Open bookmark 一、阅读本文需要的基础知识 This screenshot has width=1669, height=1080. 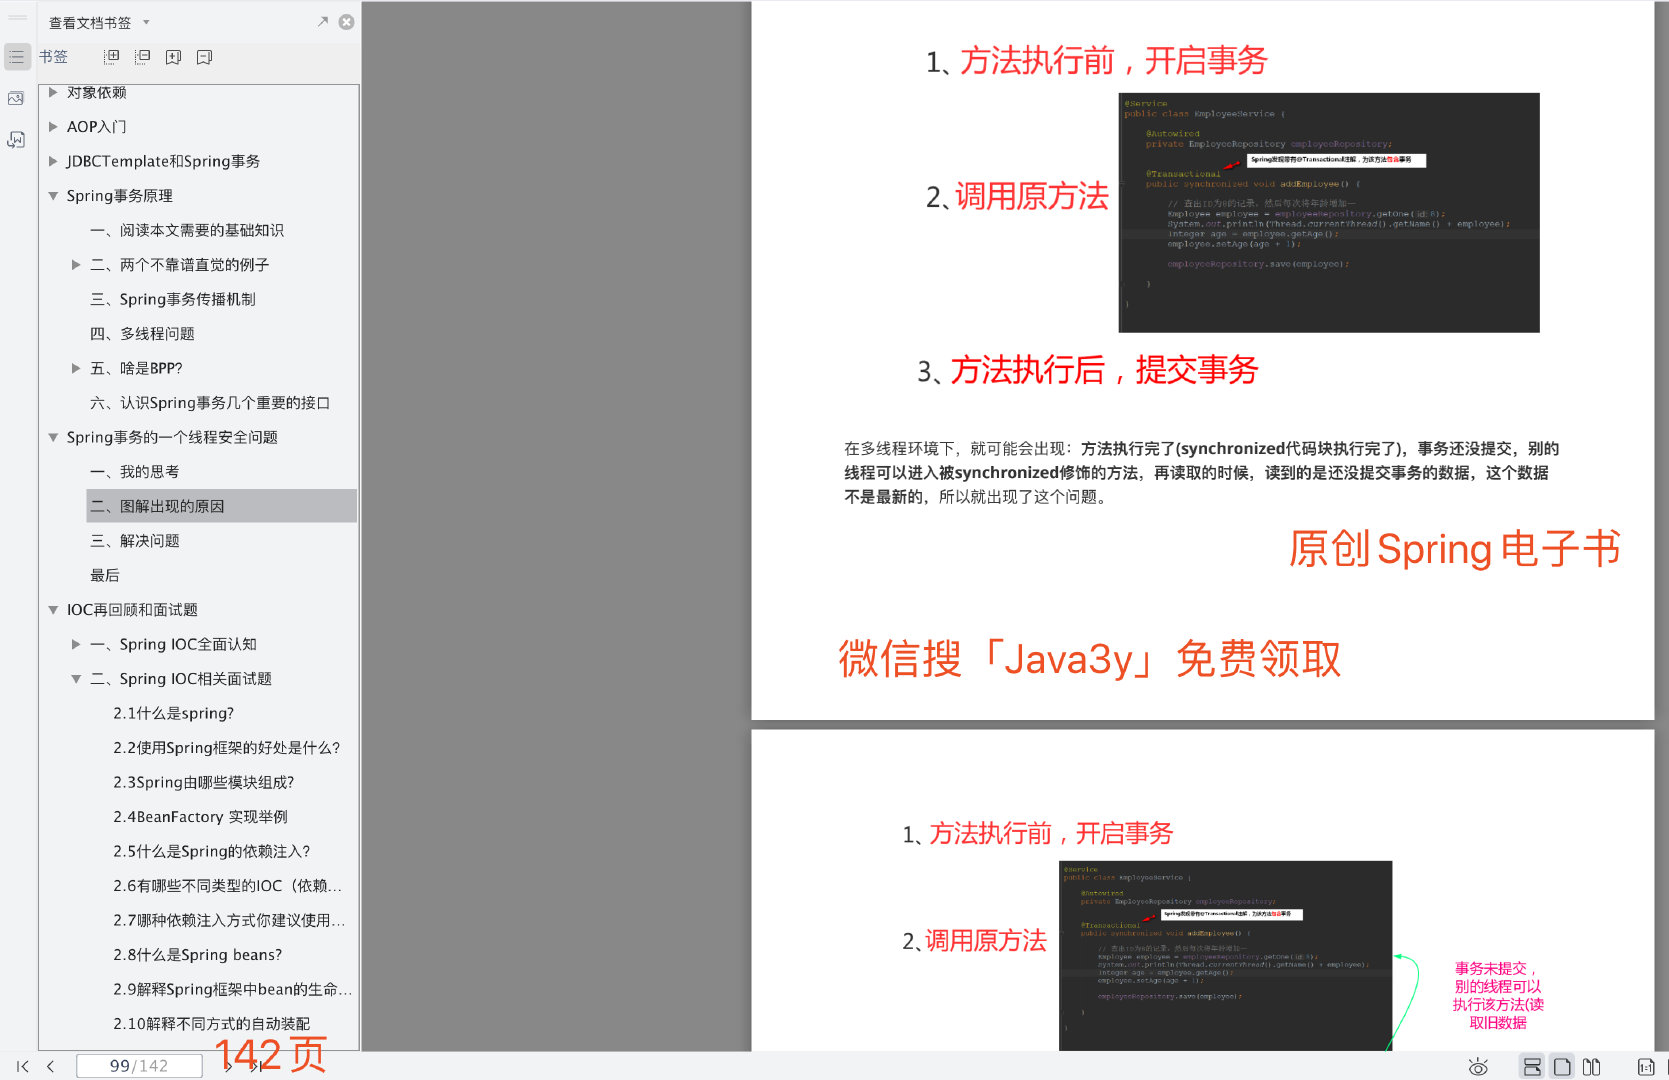[187, 230]
